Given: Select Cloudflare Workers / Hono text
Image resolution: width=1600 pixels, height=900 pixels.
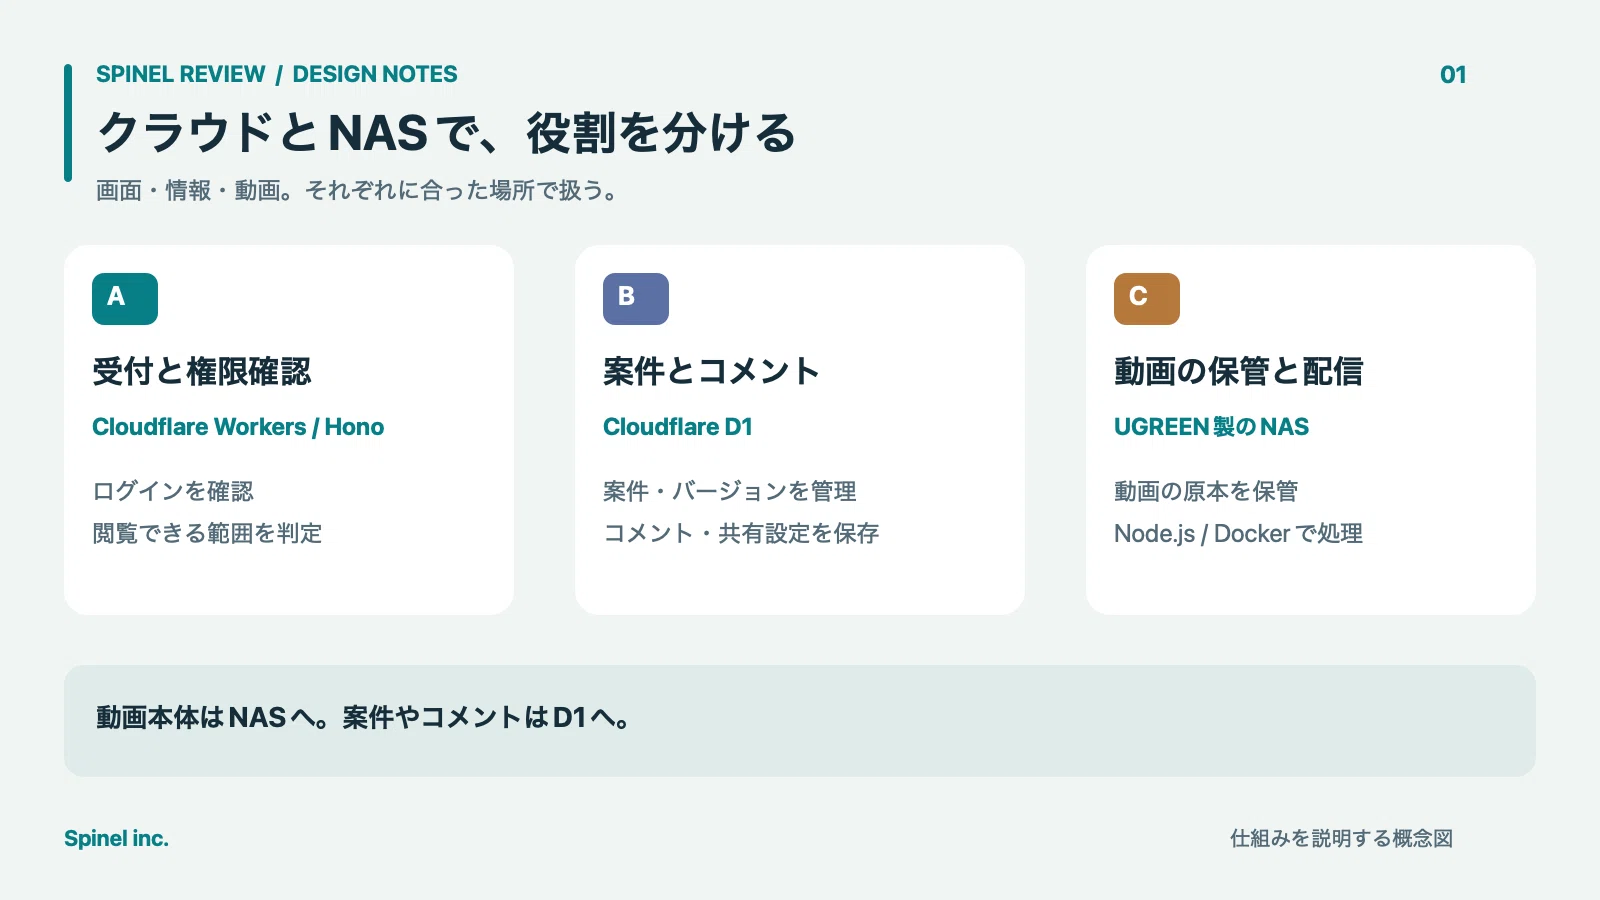Looking at the screenshot, I should pyautogui.click(x=238, y=427).
